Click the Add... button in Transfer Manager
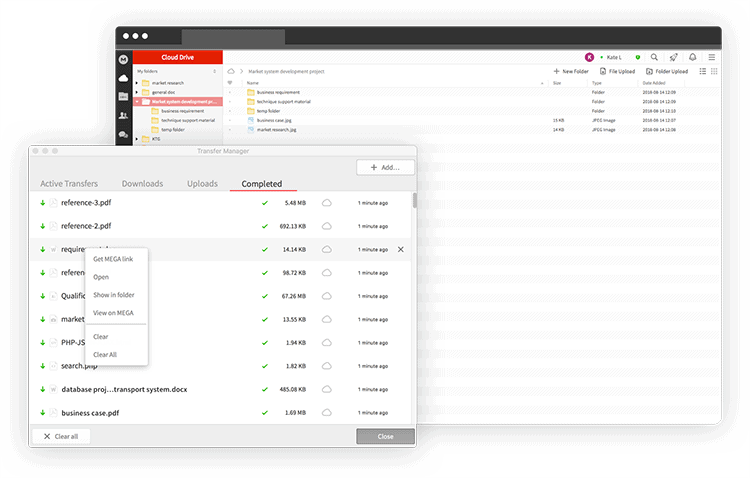750x478 pixels. click(x=385, y=167)
